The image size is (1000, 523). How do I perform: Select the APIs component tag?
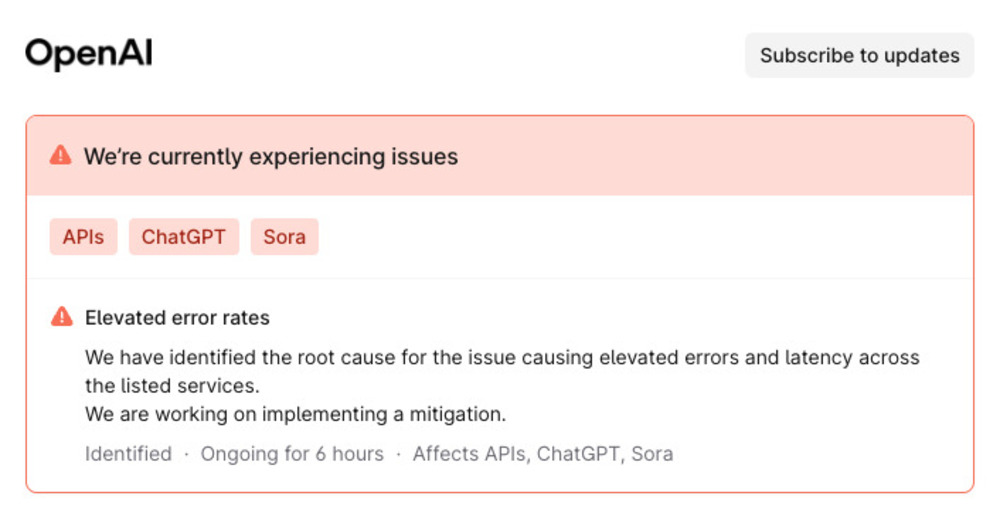click(x=83, y=237)
